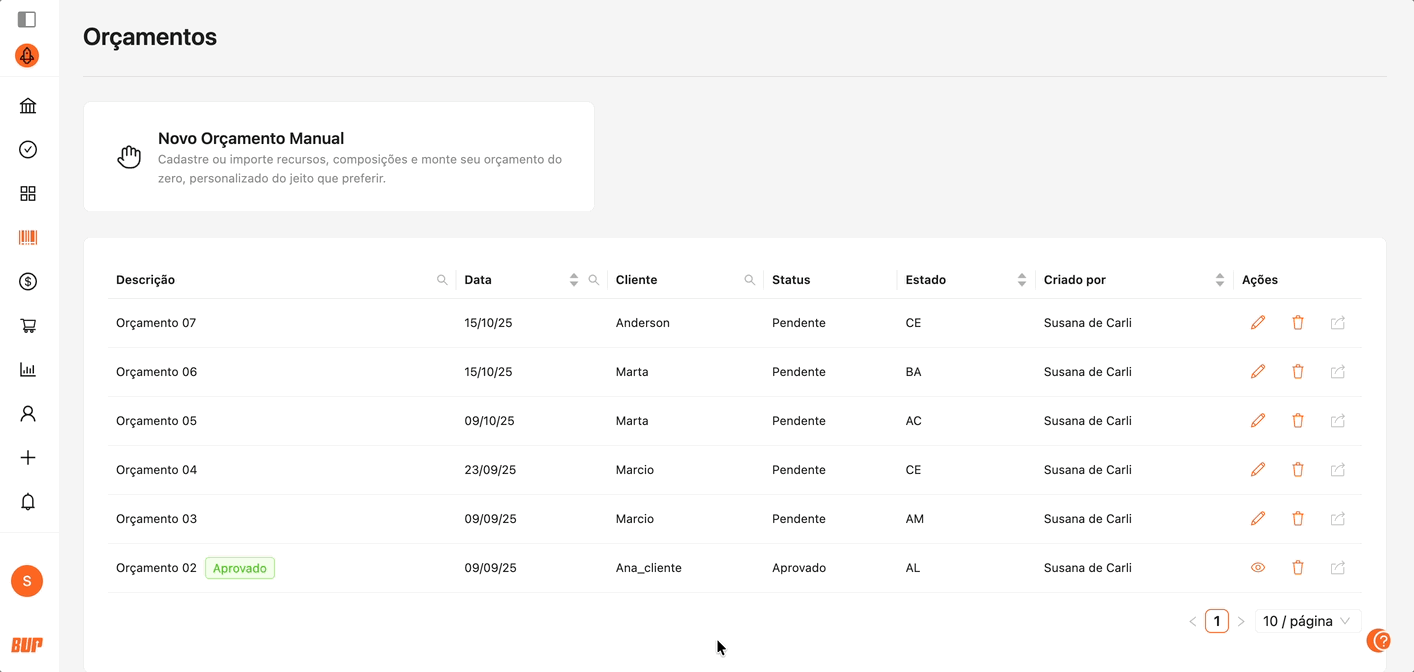Open the notifications bell icon
This screenshot has height=672, width=1414.
point(28,502)
